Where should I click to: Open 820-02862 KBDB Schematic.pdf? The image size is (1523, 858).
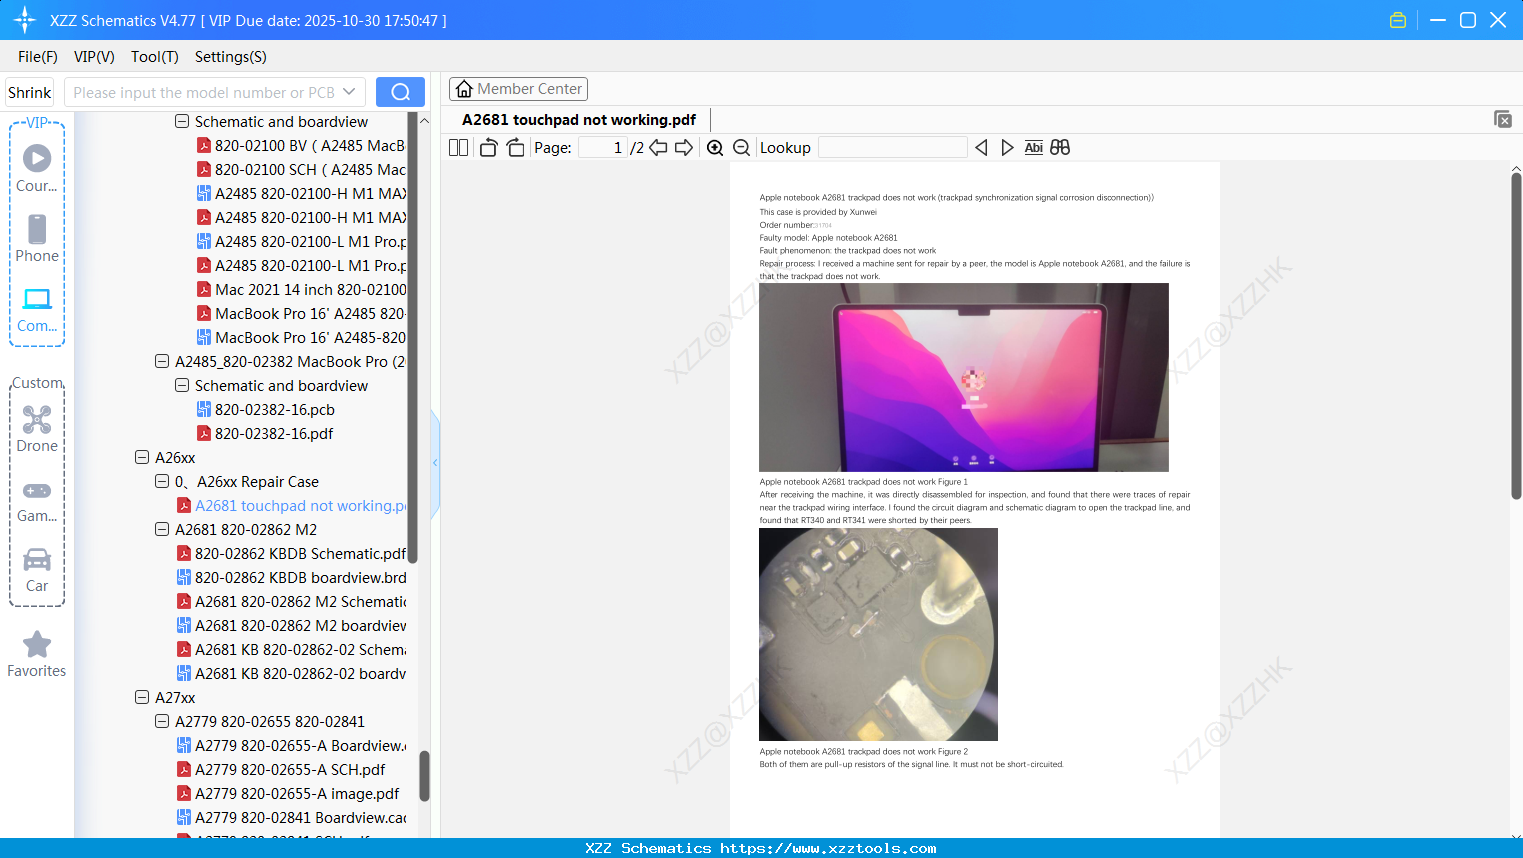click(291, 553)
